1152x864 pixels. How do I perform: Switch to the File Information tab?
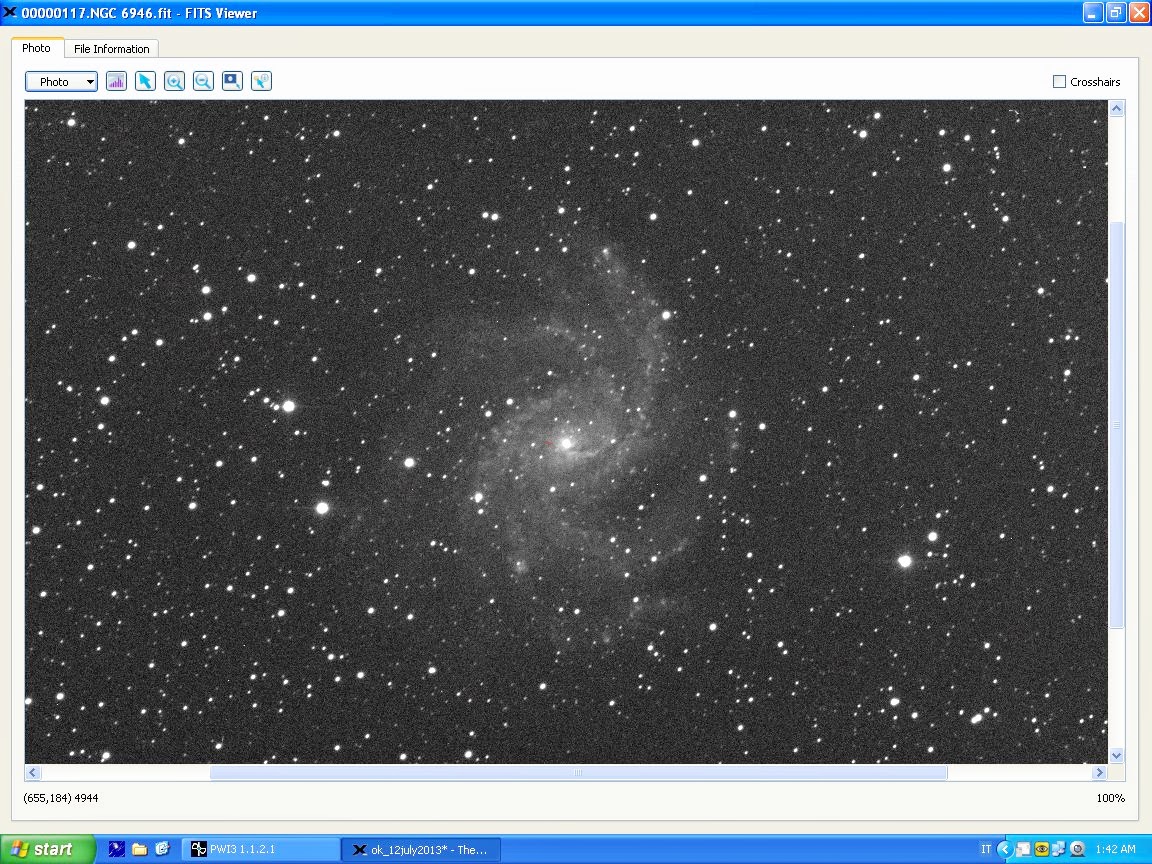point(111,49)
